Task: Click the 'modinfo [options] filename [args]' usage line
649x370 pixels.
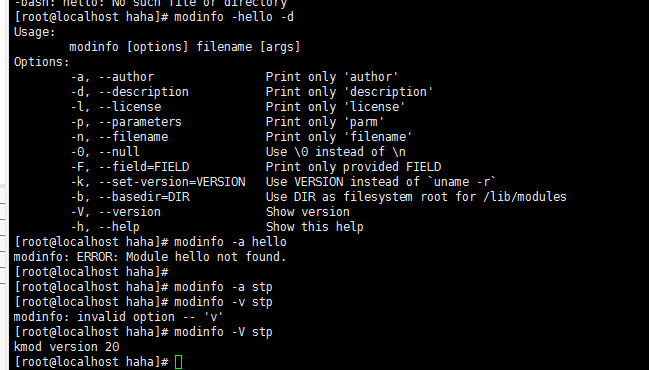Action: 185,47
